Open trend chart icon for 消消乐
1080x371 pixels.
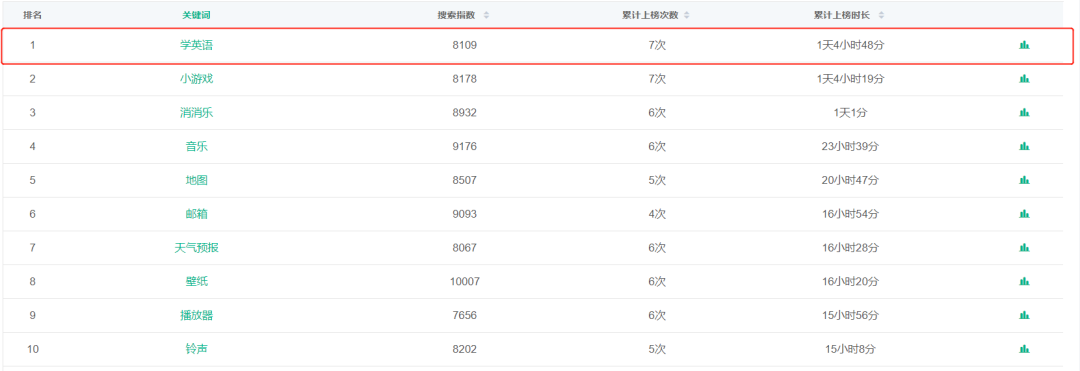pos(1024,113)
